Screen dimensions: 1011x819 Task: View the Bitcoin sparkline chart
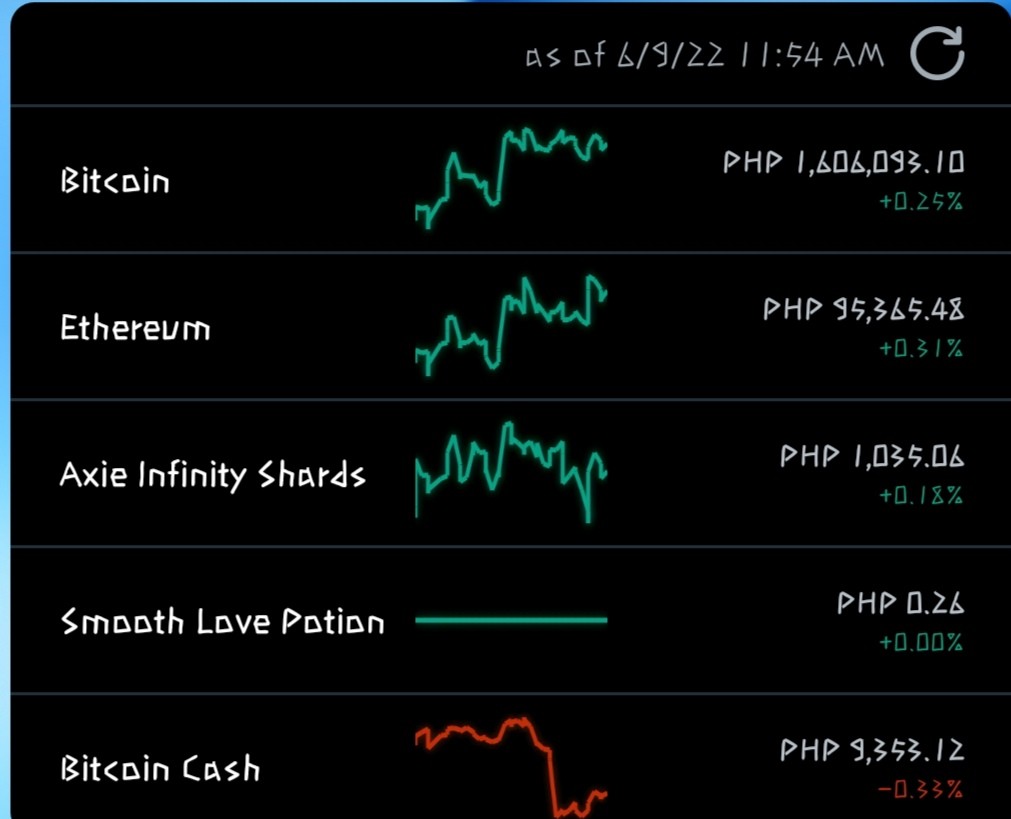click(x=511, y=179)
